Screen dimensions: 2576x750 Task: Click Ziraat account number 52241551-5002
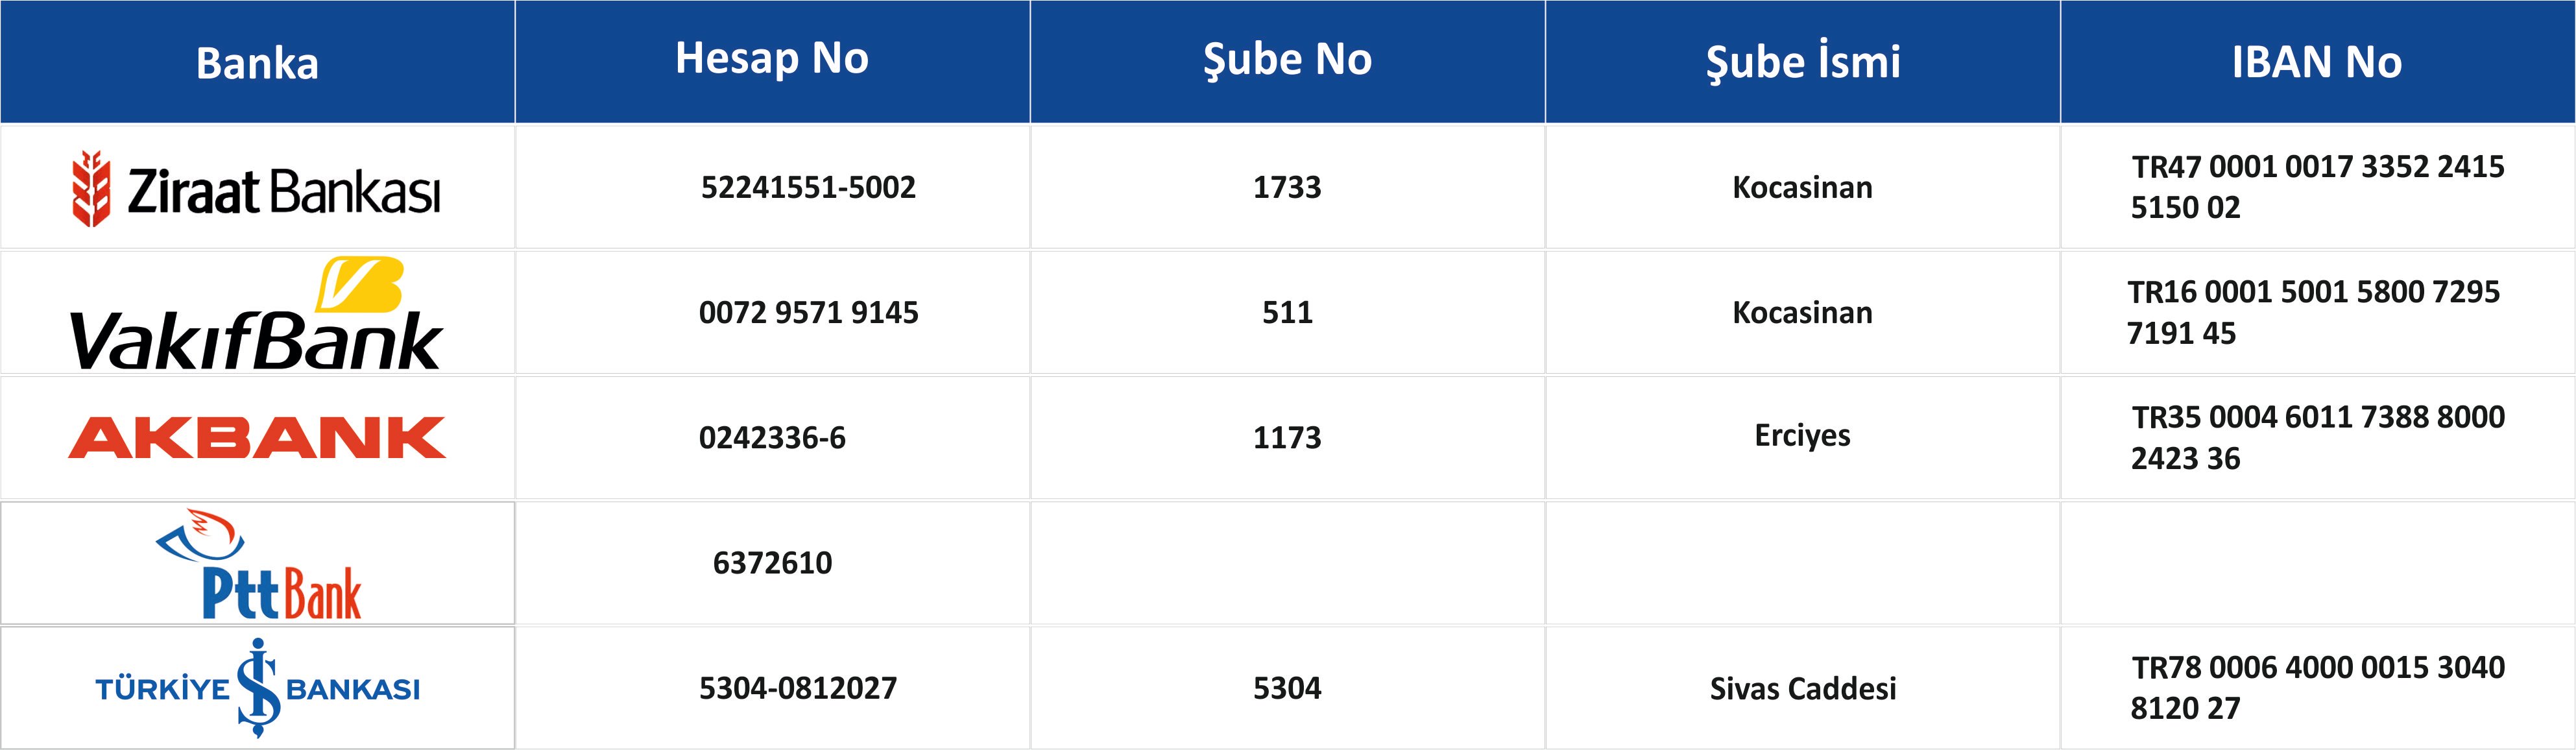click(x=808, y=188)
